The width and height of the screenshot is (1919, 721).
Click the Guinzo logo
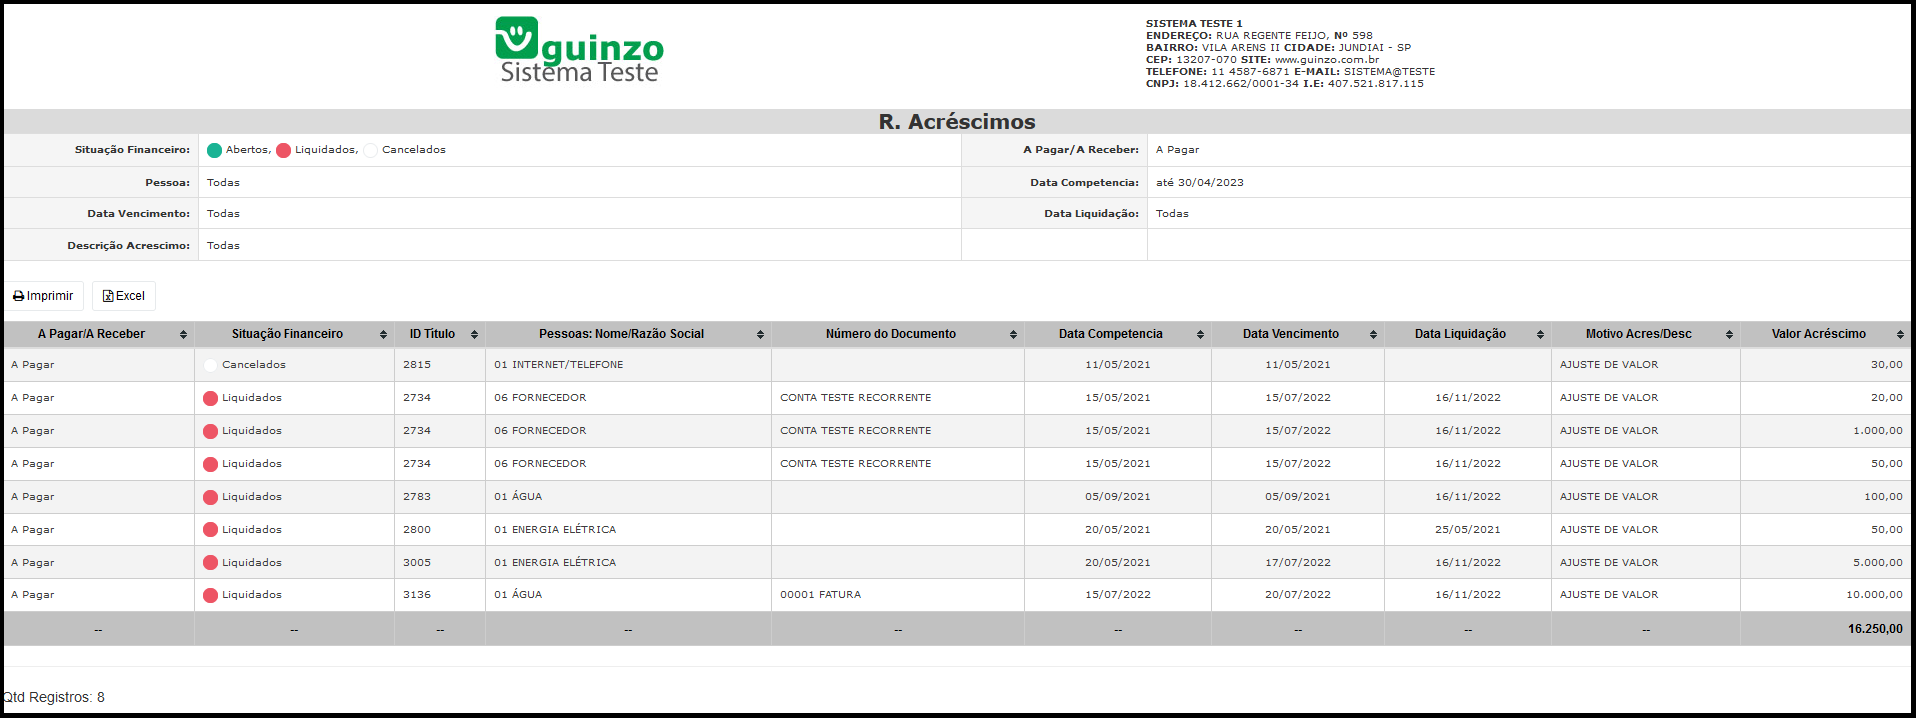point(579,50)
